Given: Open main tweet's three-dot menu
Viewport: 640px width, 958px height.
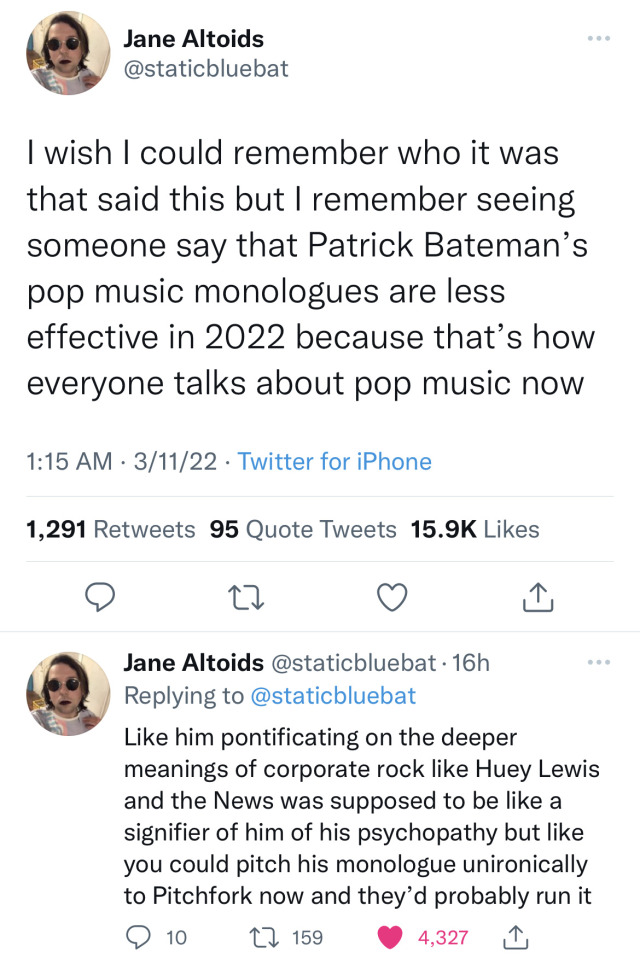Looking at the screenshot, I should [x=598, y=38].
